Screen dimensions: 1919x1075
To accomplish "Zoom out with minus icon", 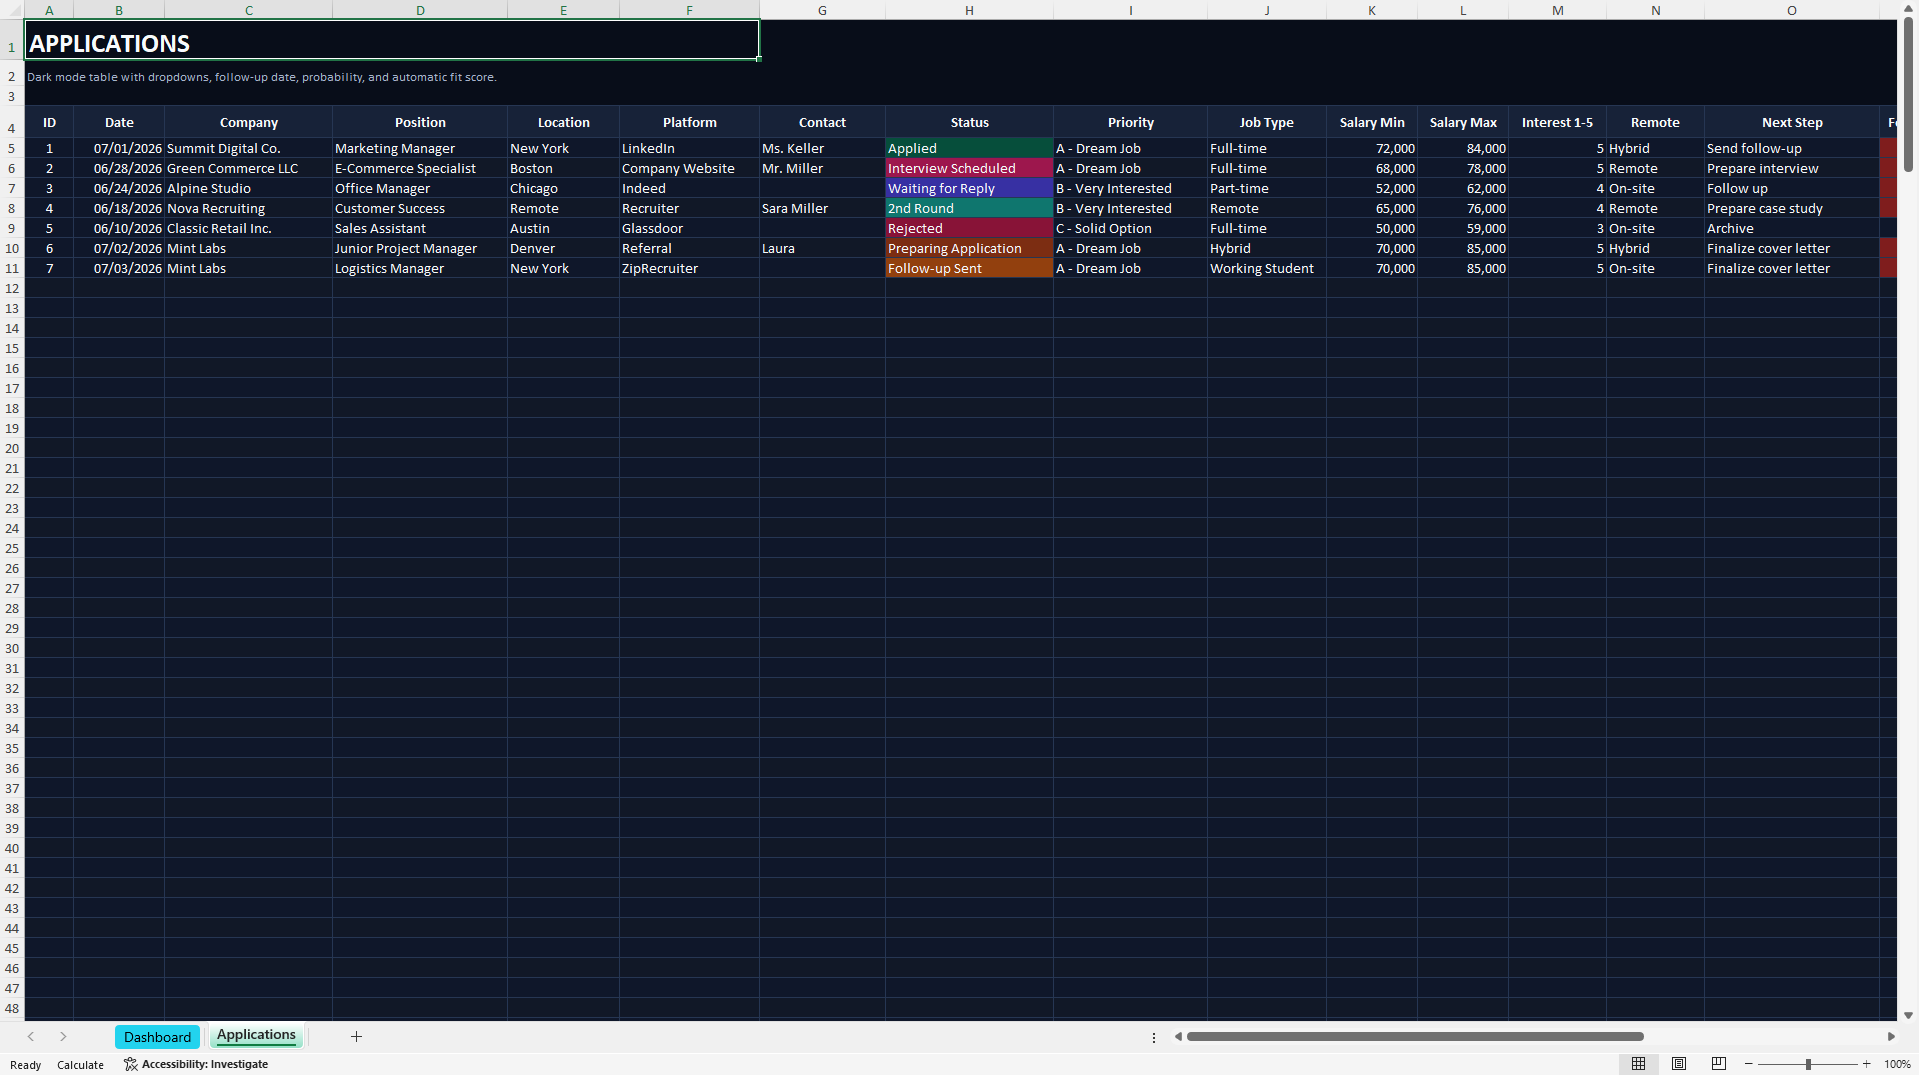I will tap(1749, 1064).
